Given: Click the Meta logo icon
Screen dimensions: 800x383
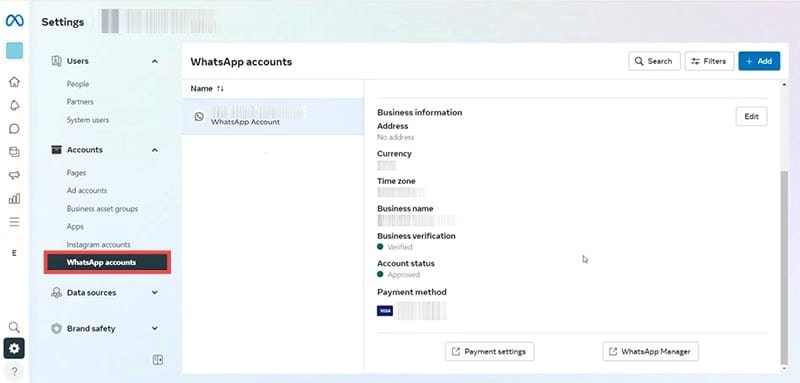Looking at the screenshot, I should 14,21.
